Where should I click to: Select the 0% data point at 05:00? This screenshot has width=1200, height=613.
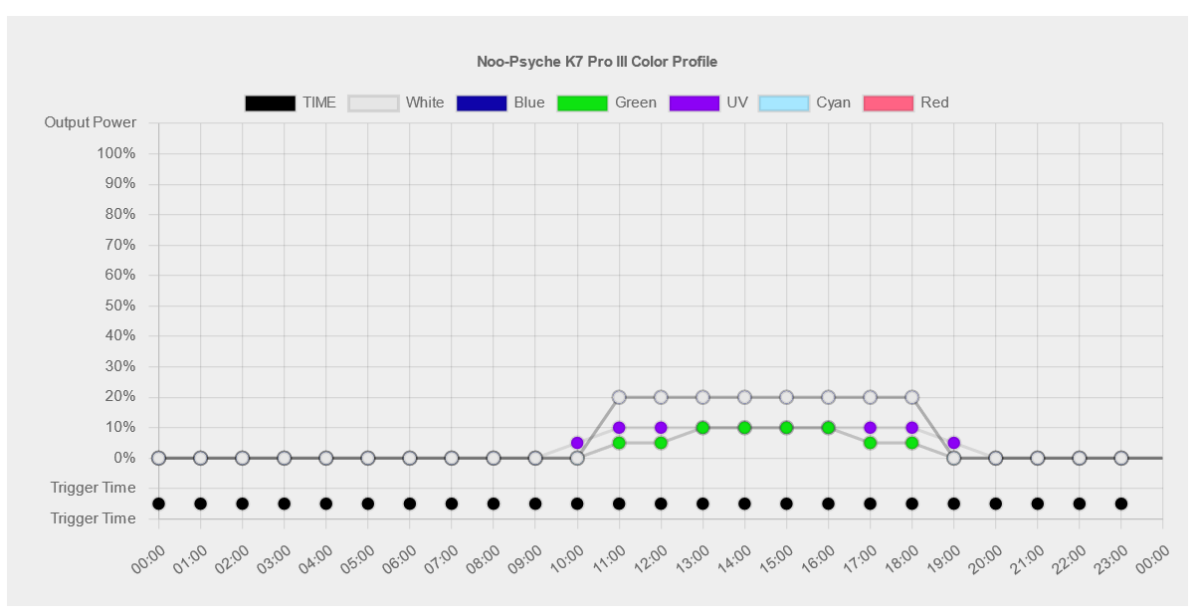[368, 458]
